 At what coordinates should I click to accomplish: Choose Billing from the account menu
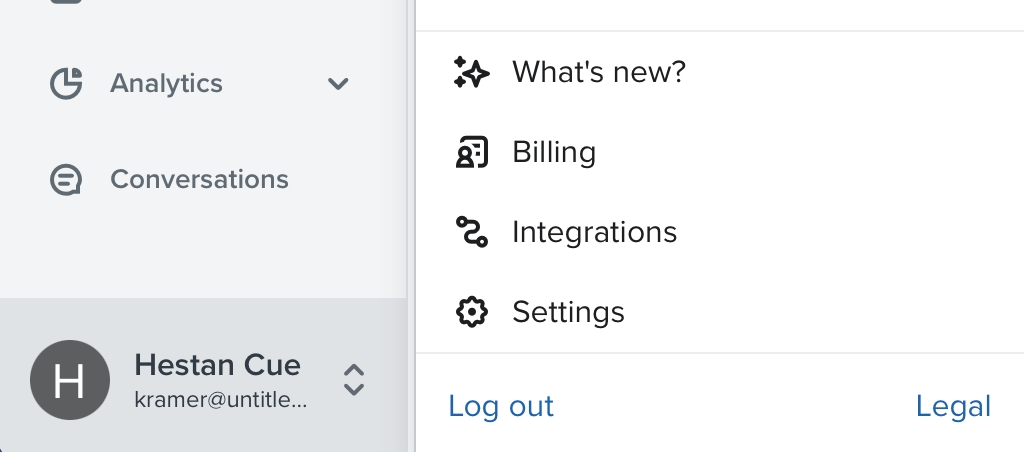(554, 153)
